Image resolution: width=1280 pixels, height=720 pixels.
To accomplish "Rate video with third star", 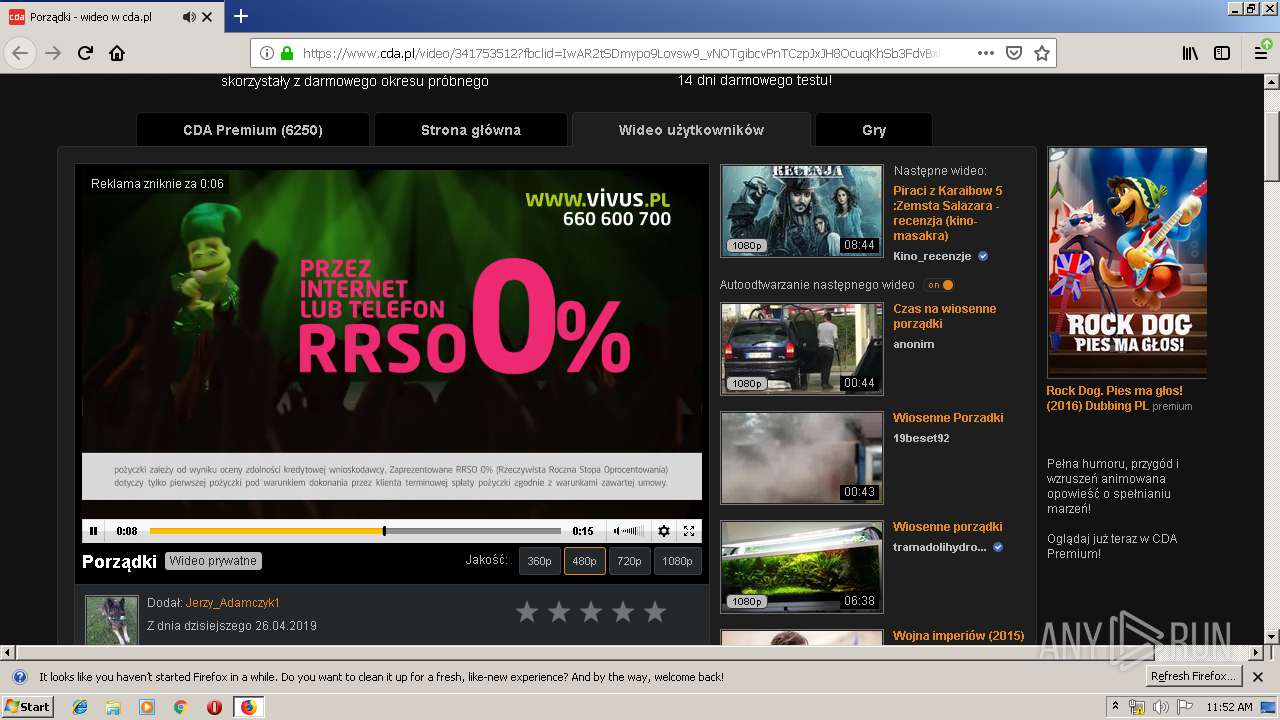I will point(591,612).
